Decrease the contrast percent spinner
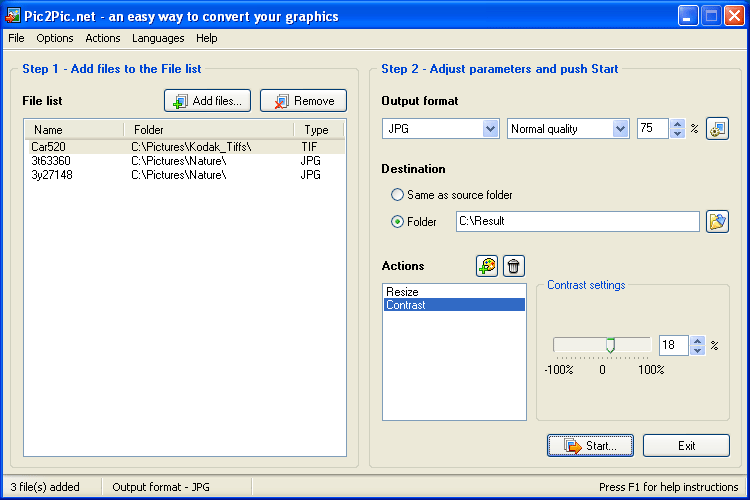 pyautogui.click(x=697, y=350)
